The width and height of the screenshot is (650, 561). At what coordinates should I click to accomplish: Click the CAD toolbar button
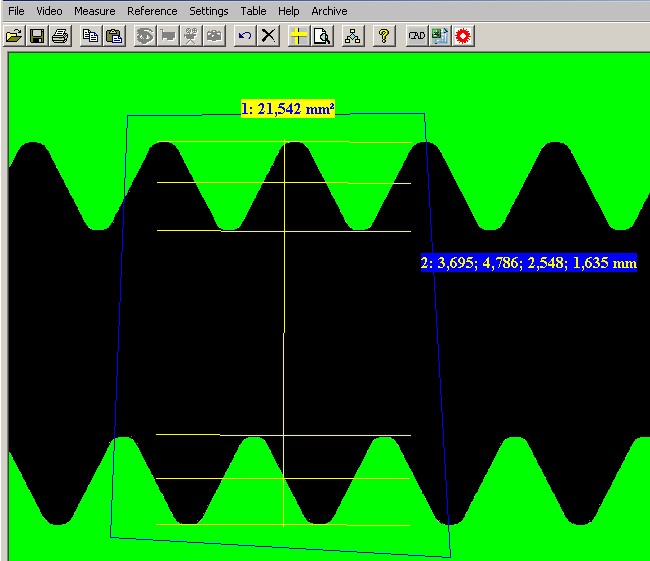pos(417,36)
